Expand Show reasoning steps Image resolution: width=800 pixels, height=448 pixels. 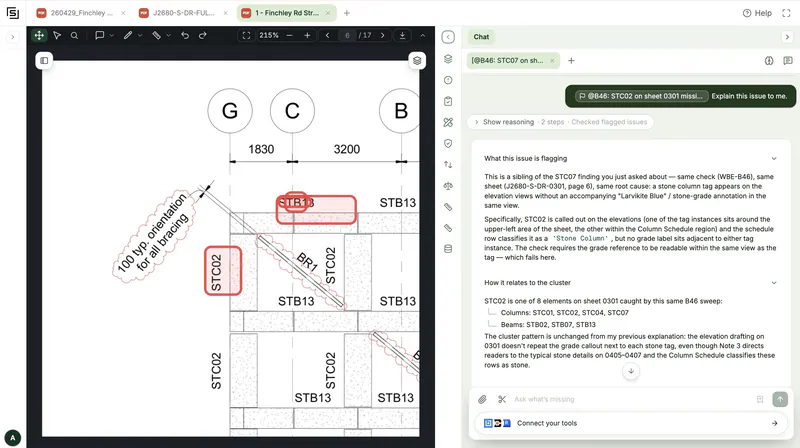pyautogui.click(x=560, y=122)
